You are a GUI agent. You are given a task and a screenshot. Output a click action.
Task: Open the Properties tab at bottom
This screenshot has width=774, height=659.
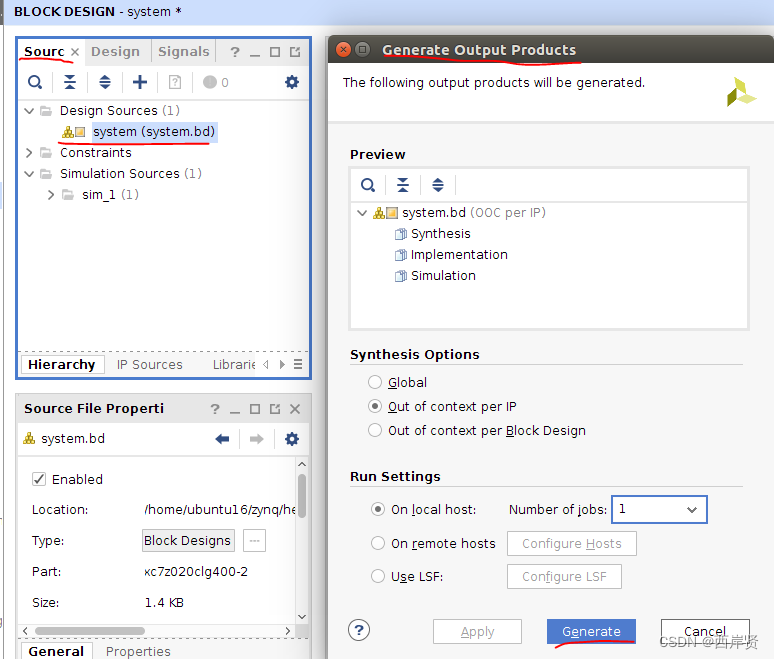point(138,651)
